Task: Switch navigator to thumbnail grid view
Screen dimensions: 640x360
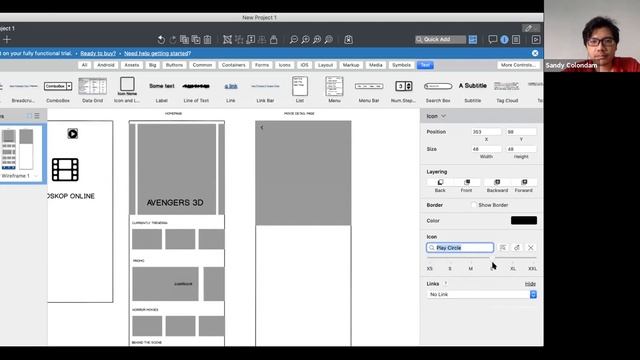Action: point(29,116)
